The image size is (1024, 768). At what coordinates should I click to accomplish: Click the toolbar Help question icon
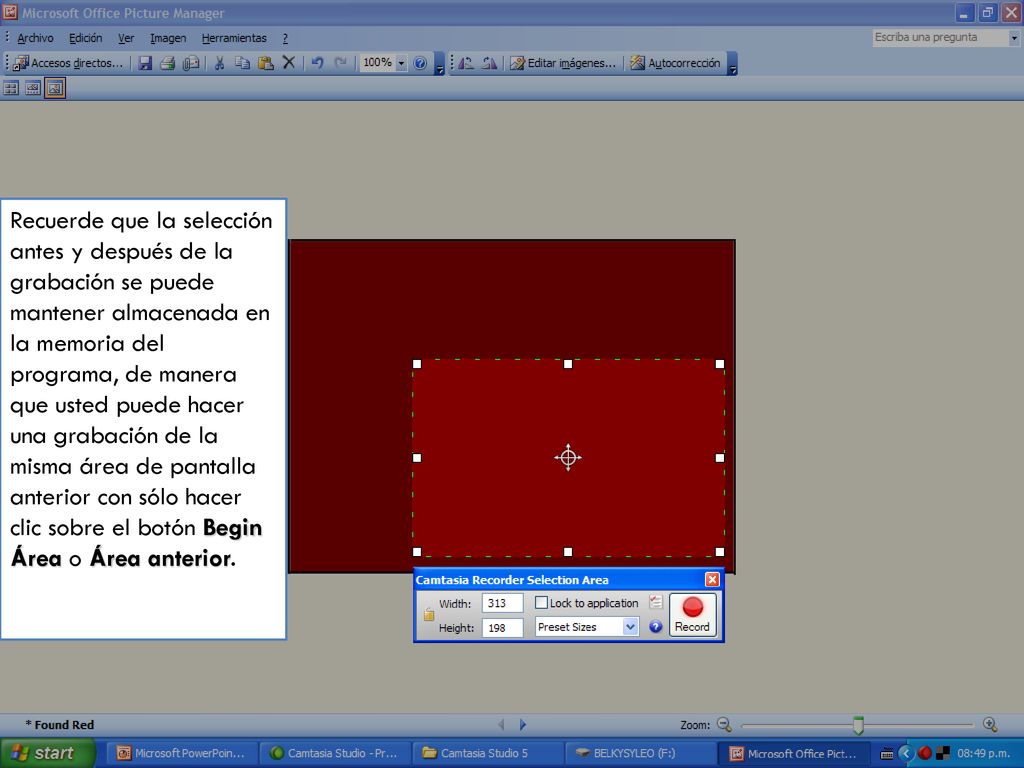(421, 63)
